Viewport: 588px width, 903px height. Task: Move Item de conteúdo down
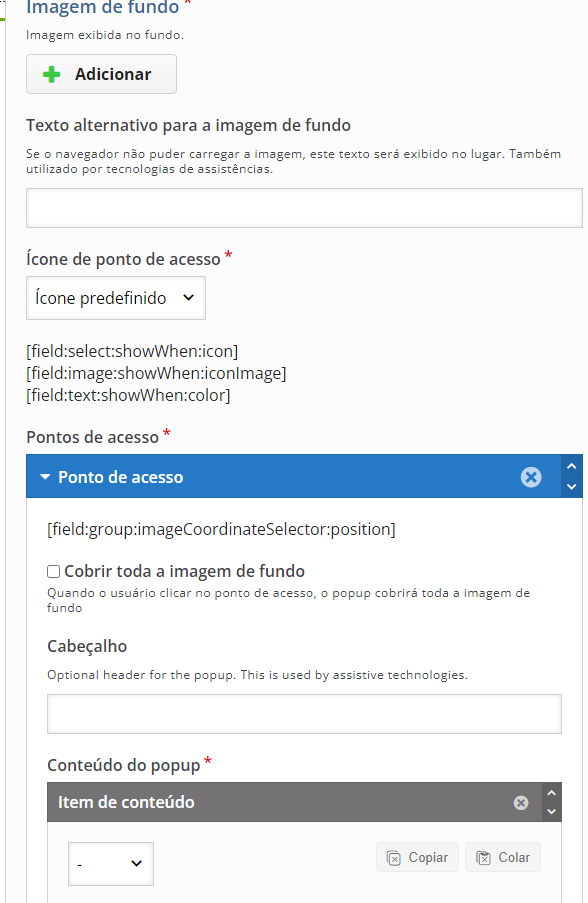(551, 811)
